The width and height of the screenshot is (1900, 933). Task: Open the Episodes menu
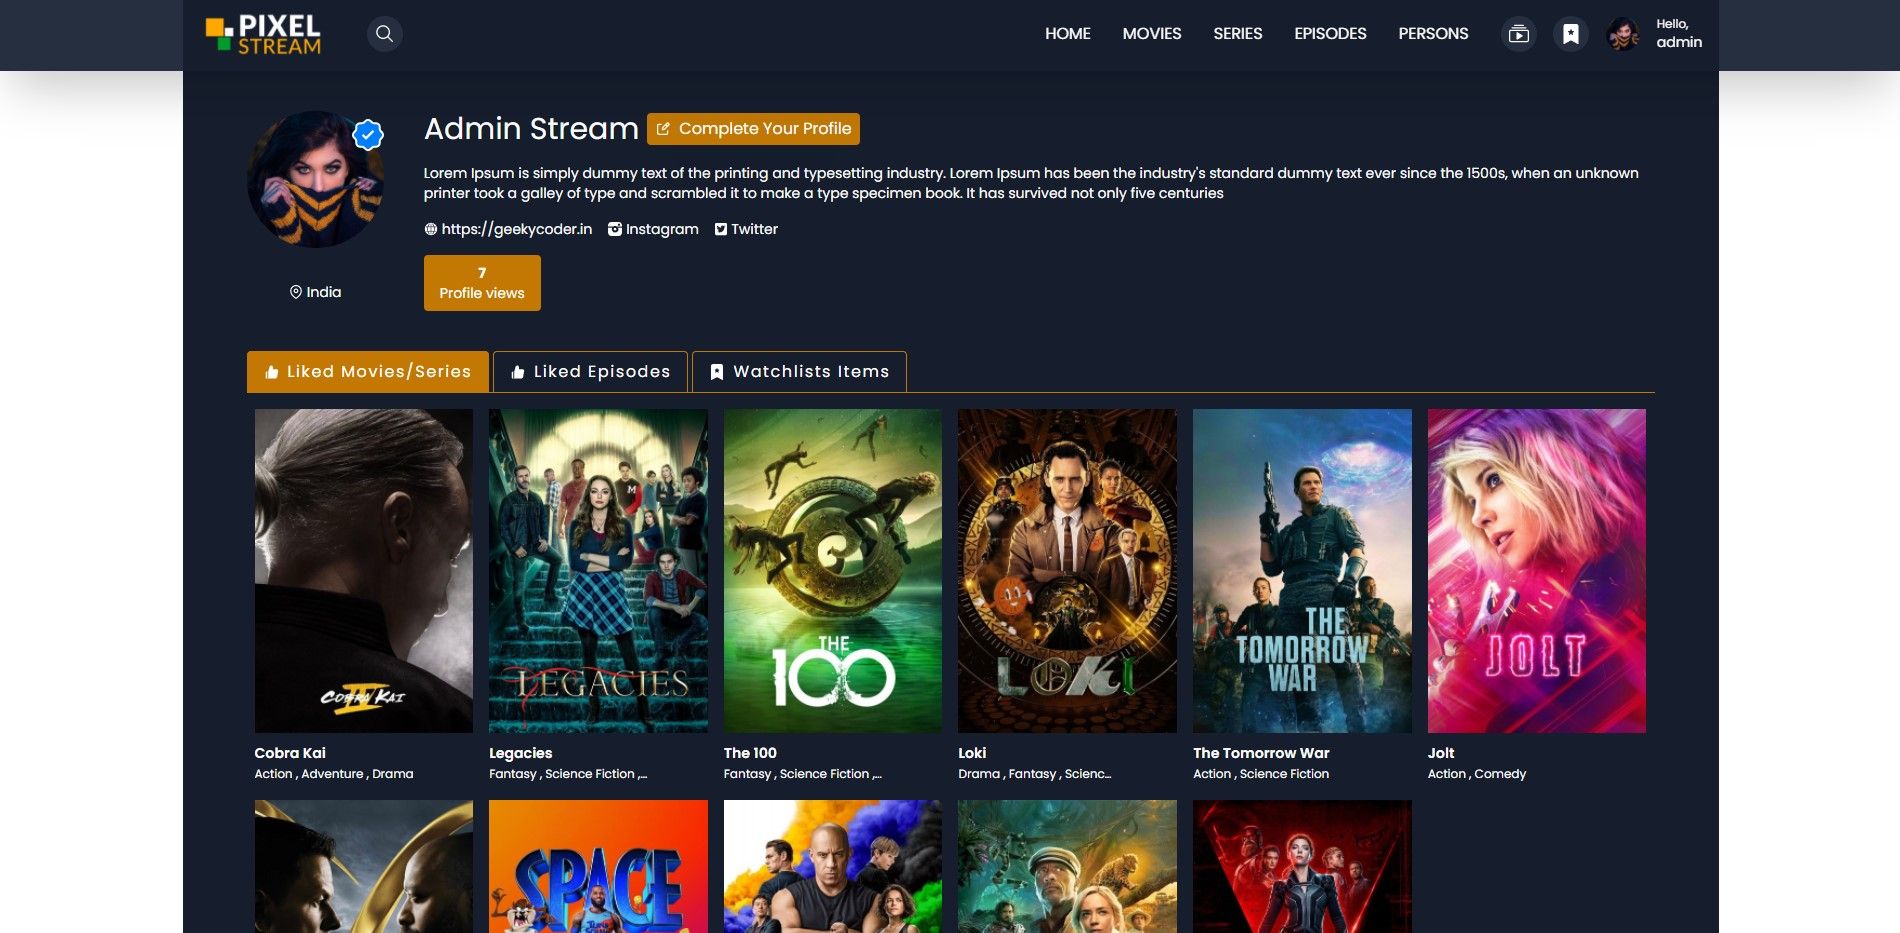(1330, 34)
